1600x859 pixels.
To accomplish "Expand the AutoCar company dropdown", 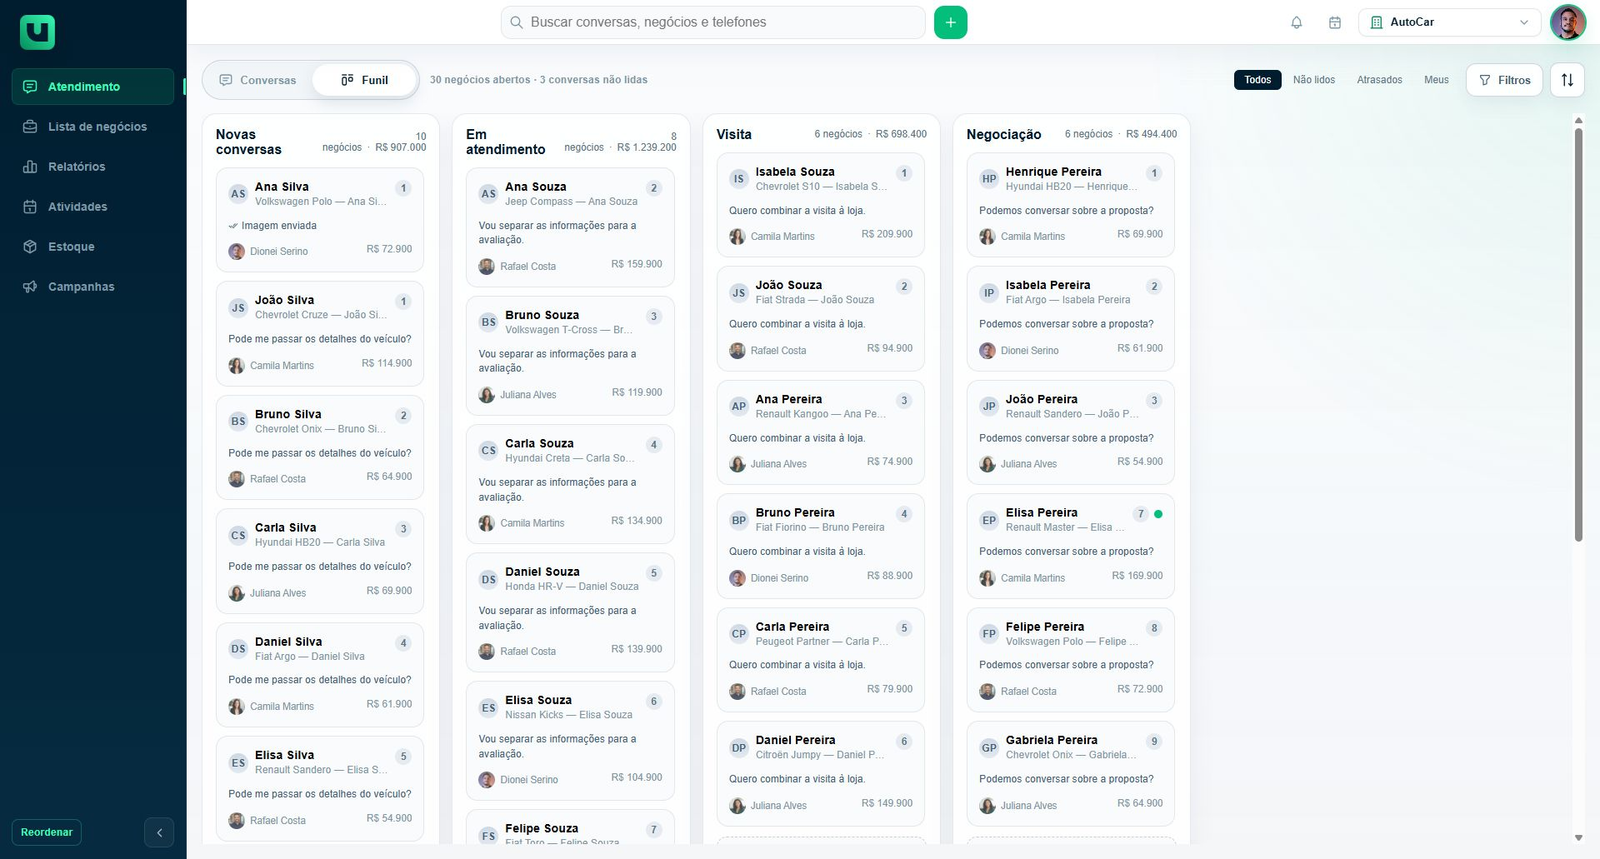I will click(1450, 22).
